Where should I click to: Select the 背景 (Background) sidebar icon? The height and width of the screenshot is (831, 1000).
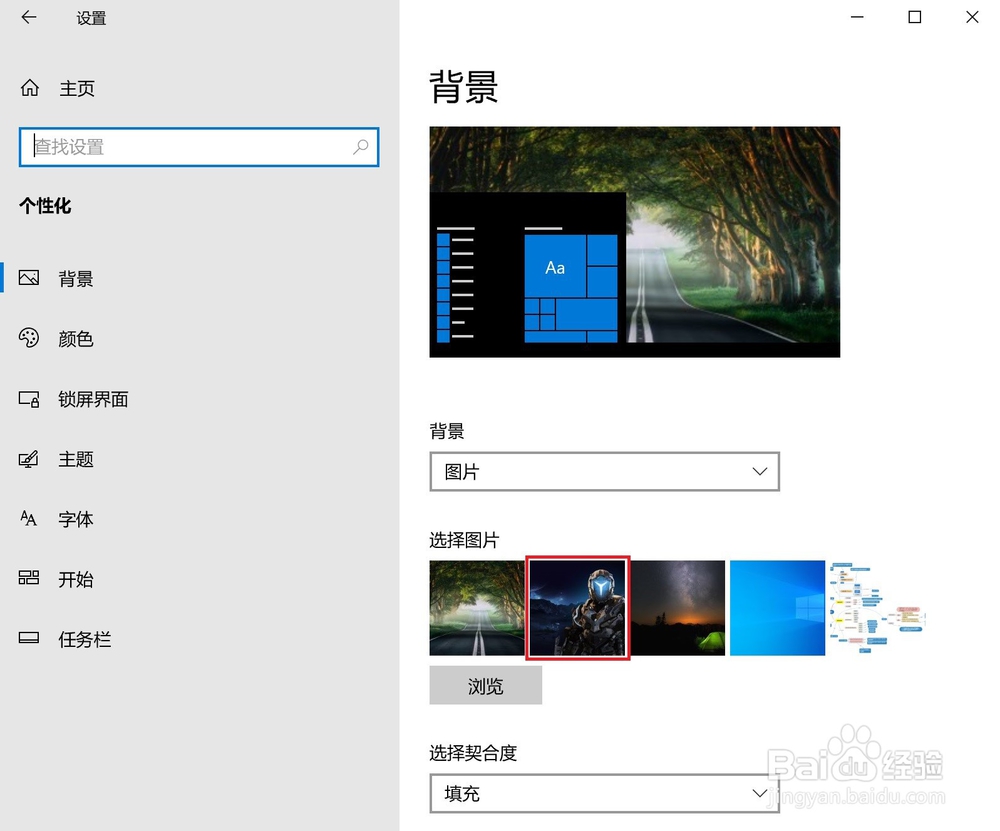click(x=30, y=278)
